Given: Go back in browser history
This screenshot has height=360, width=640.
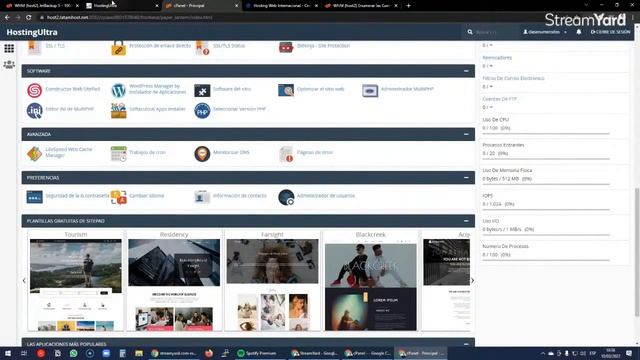Looking at the screenshot, I should (7, 18).
